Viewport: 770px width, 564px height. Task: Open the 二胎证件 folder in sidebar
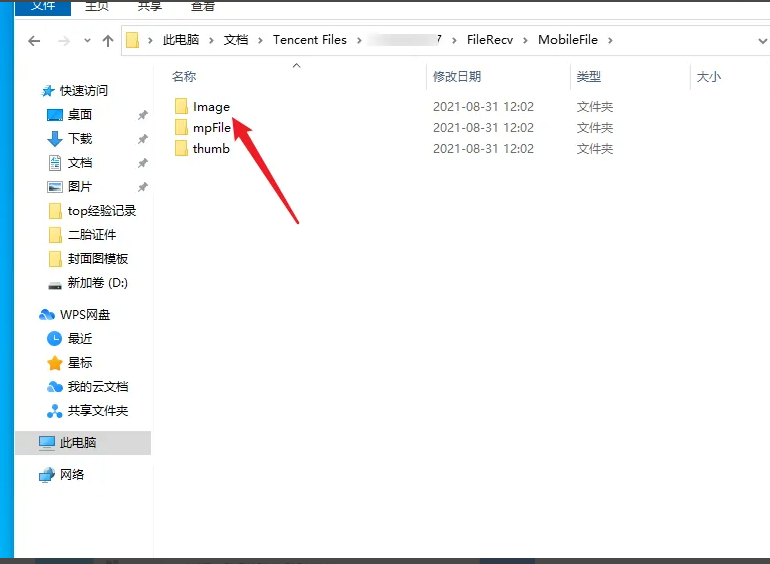click(x=92, y=235)
